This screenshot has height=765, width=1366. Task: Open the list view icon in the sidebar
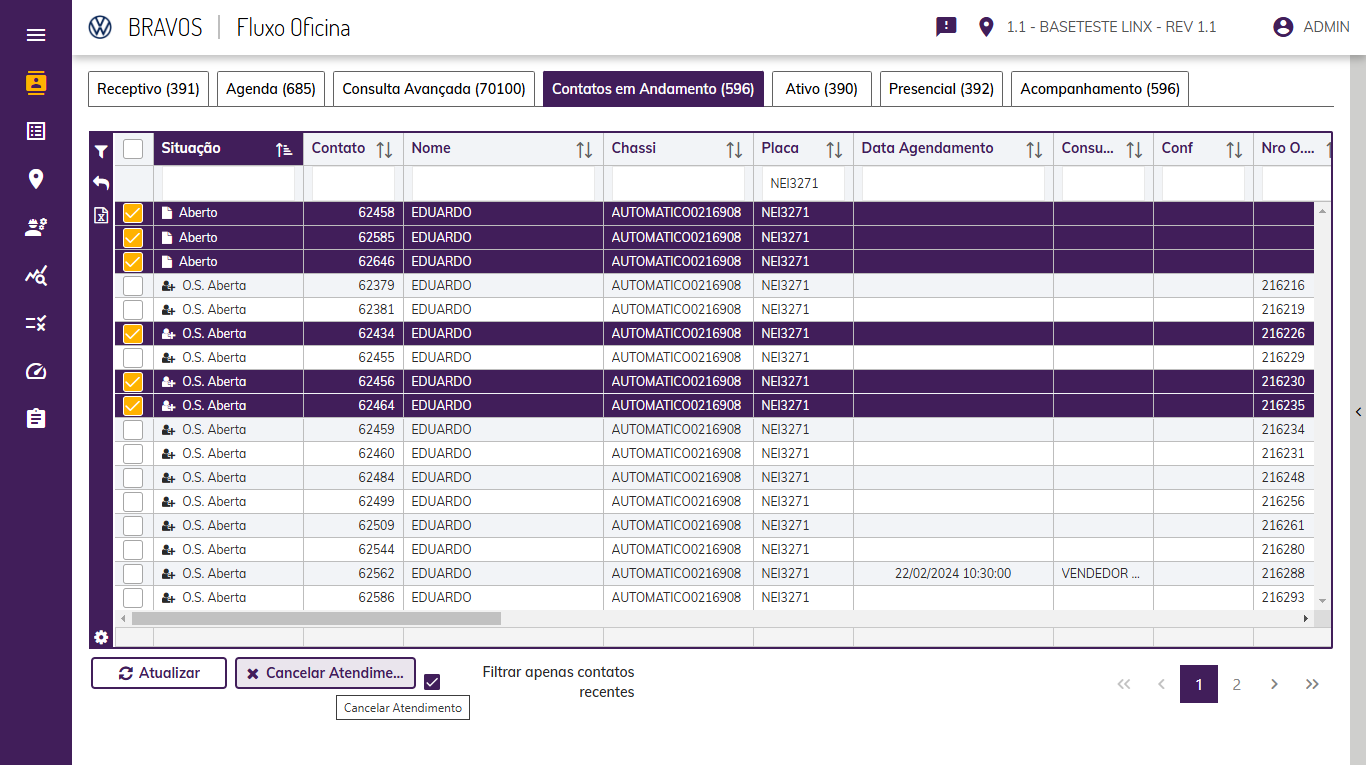pyautogui.click(x=36, y=131)
